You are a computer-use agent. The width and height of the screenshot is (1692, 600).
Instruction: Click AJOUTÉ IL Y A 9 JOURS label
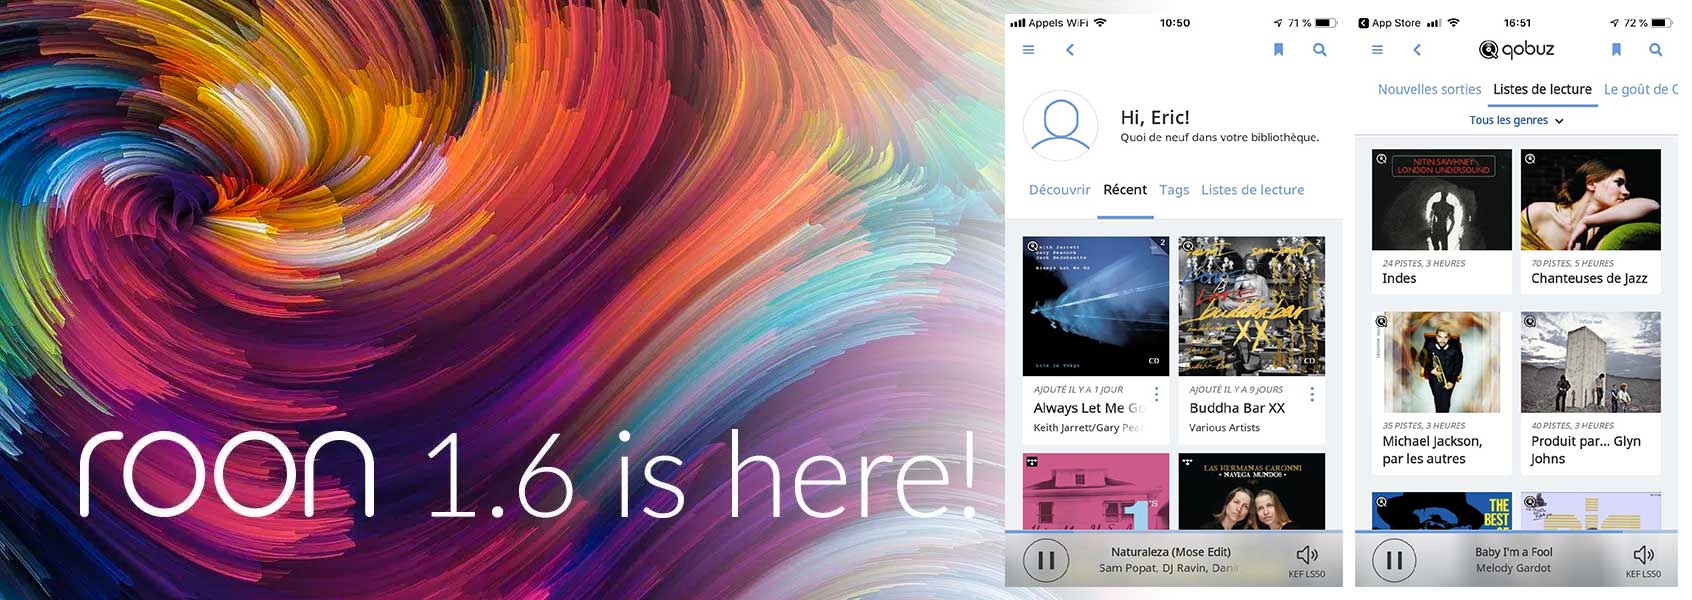(1236, 390)
